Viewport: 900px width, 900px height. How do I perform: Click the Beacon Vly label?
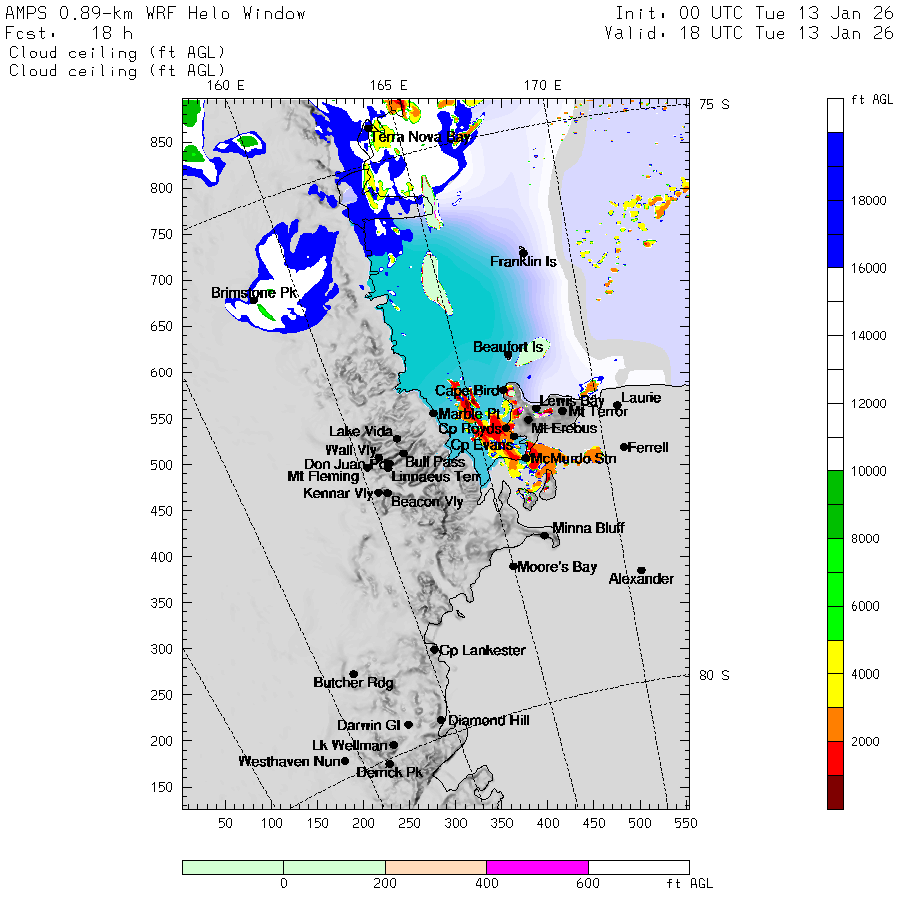click(427, 502)
